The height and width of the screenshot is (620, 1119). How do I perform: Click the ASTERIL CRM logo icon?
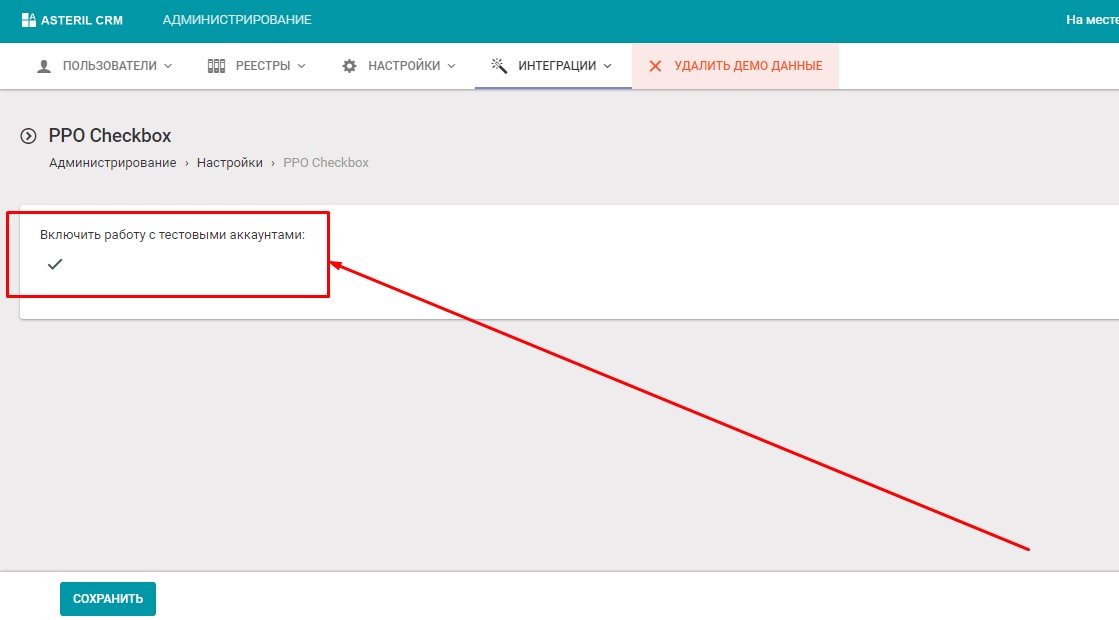(x=29, y=20)
